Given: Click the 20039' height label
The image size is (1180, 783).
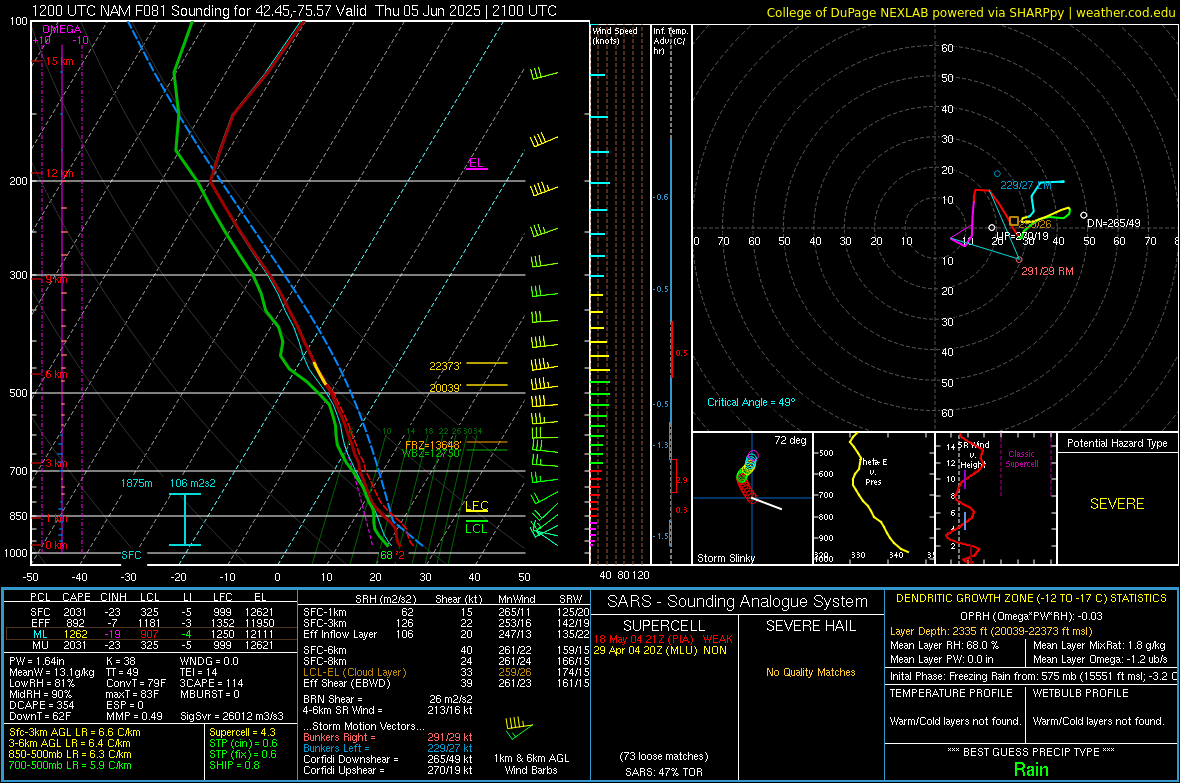Looking at the screenshot, I should 445,388.
